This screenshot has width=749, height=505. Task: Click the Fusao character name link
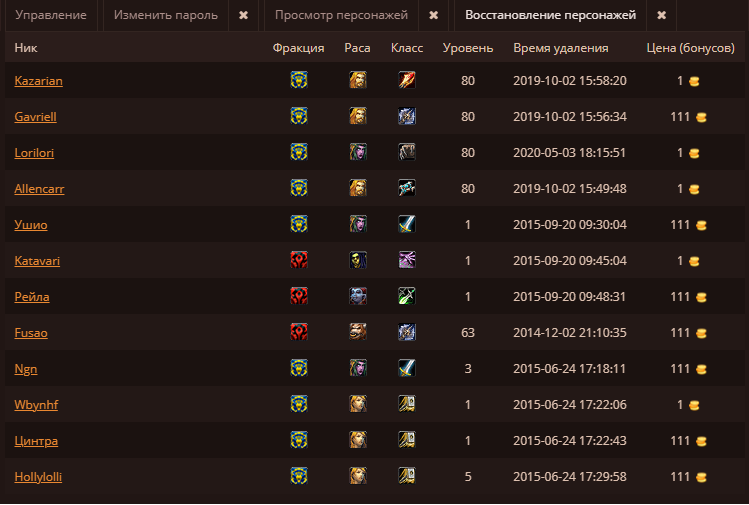click(x=31, y=332)
